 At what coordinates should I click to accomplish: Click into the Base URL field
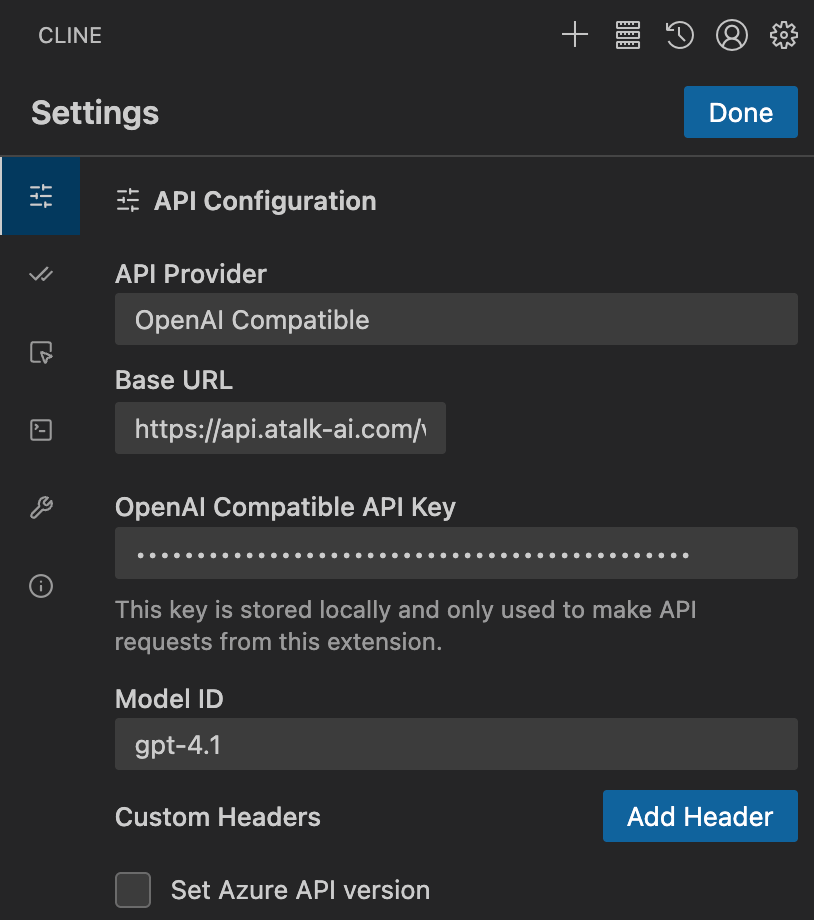(x=280, y=429)
